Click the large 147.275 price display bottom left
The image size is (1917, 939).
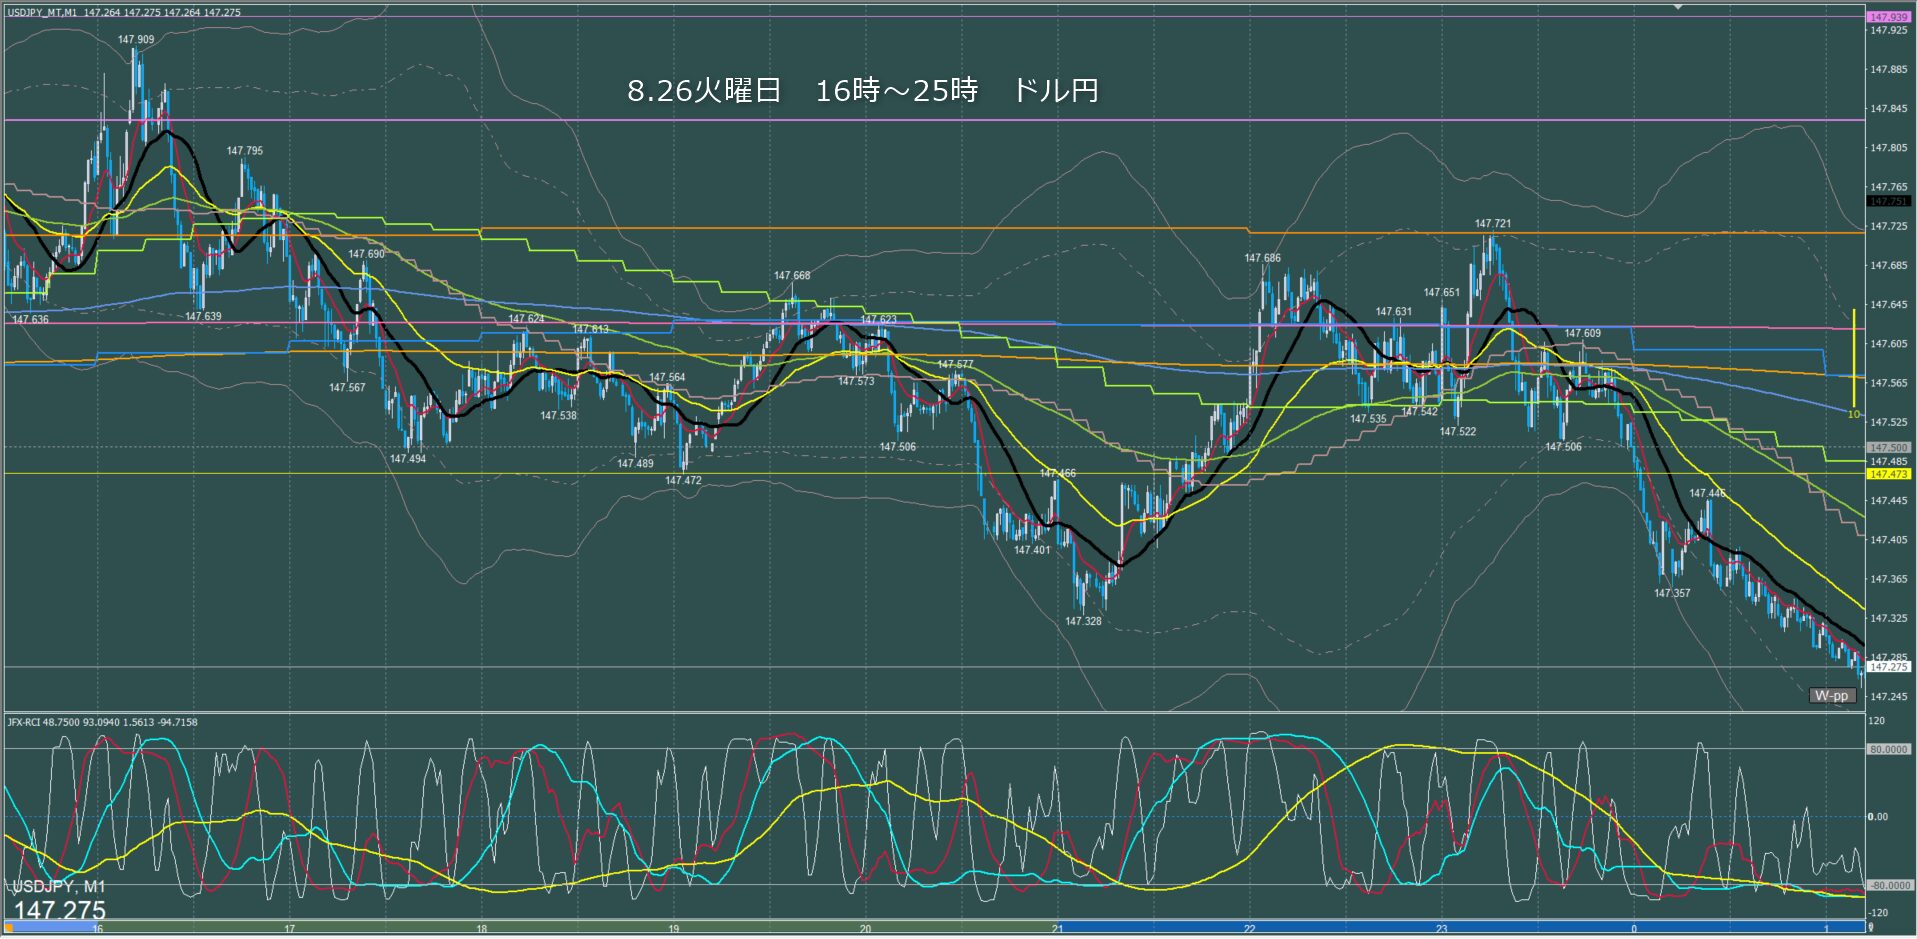[60, 910]
